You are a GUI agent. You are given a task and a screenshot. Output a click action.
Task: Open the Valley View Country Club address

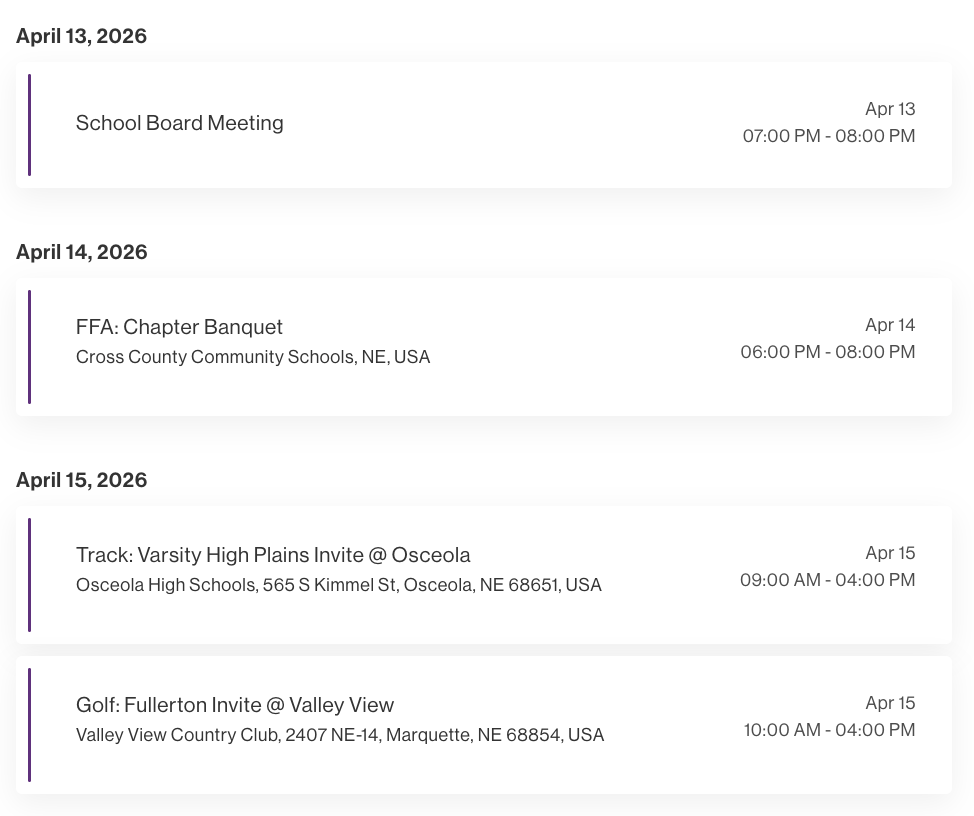coord(340,735)
